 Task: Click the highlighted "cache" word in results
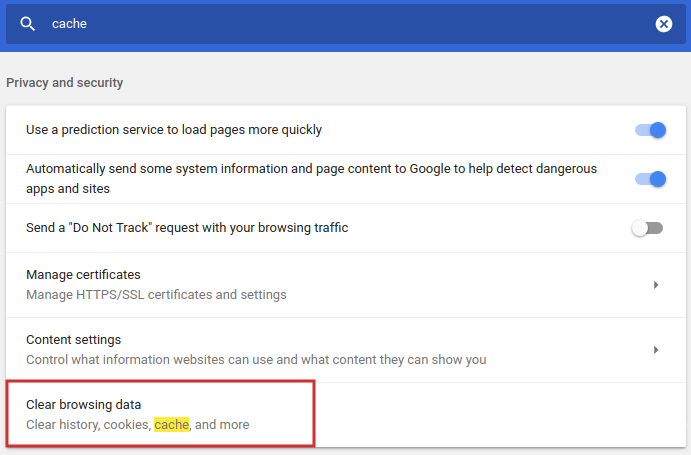pos(171,425)
